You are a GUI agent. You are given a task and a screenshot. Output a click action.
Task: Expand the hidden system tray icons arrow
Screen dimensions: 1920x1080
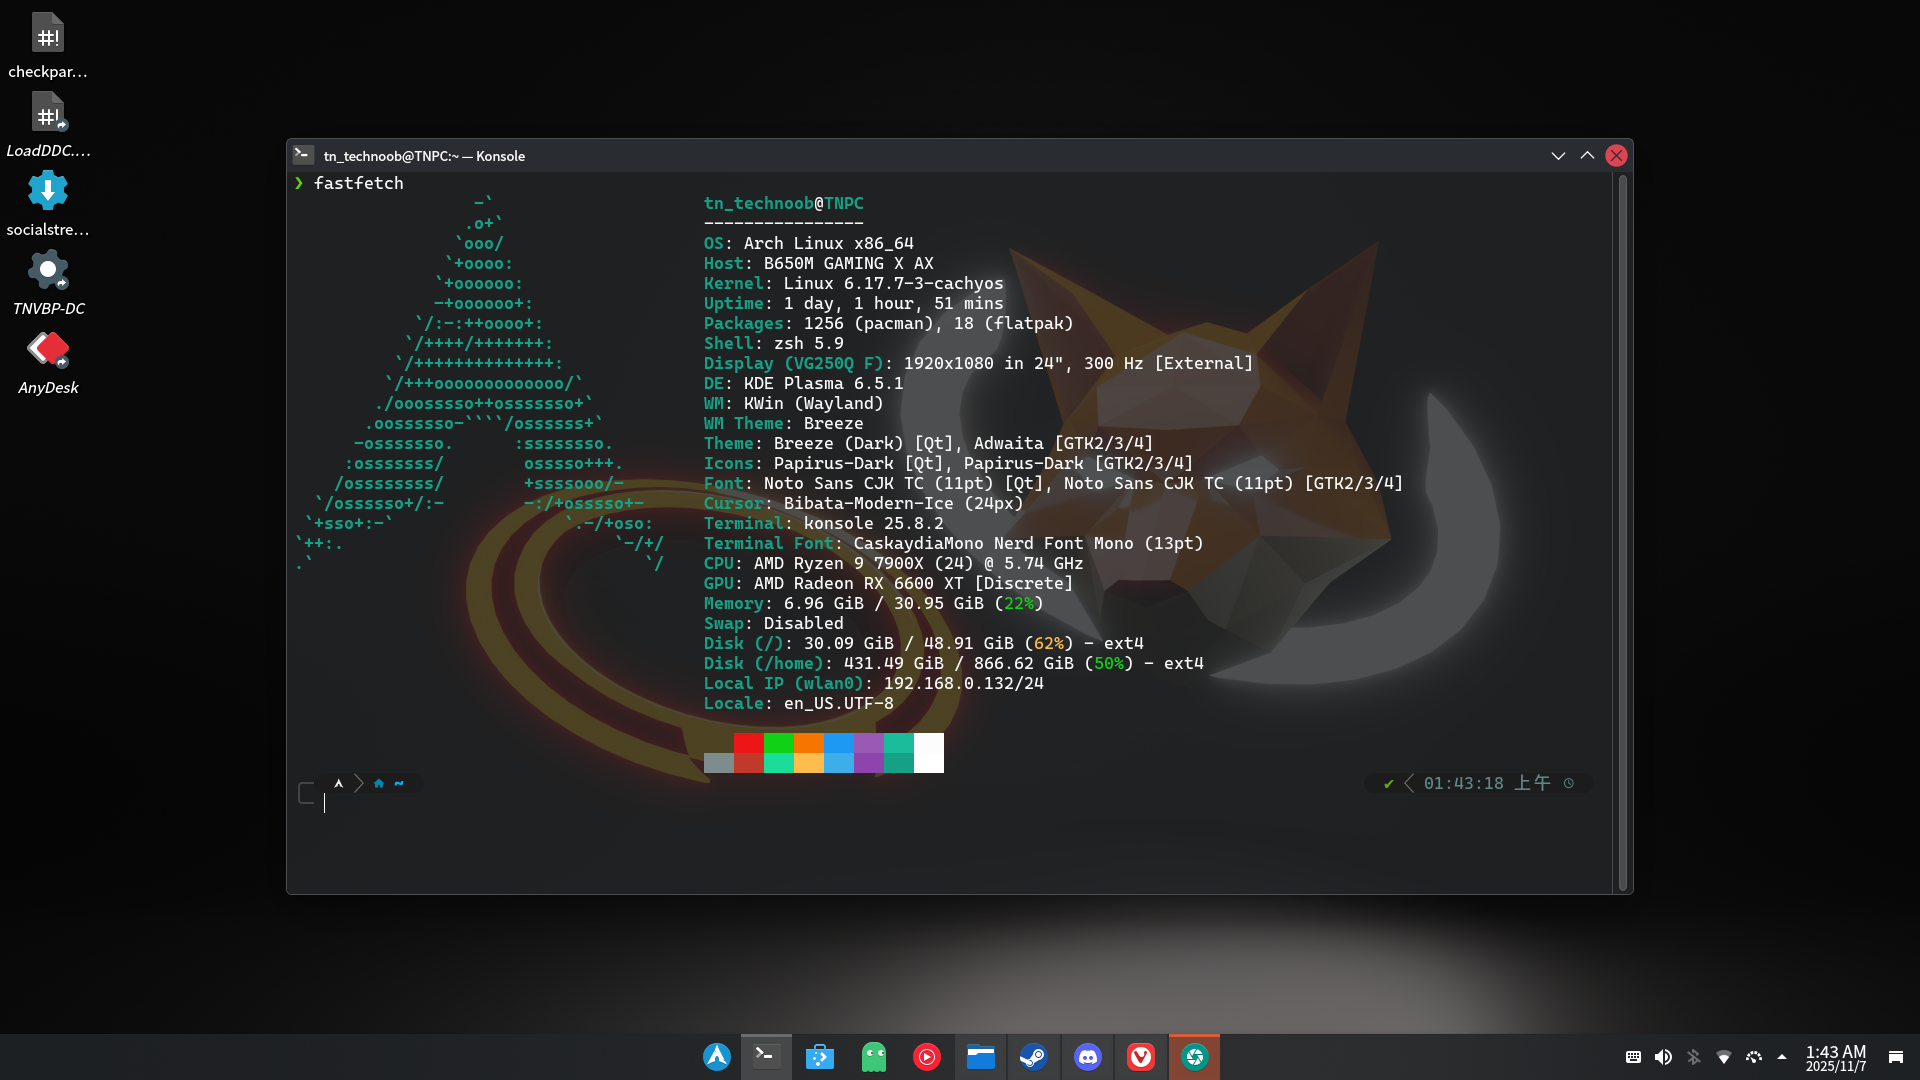[1782, 1057]
